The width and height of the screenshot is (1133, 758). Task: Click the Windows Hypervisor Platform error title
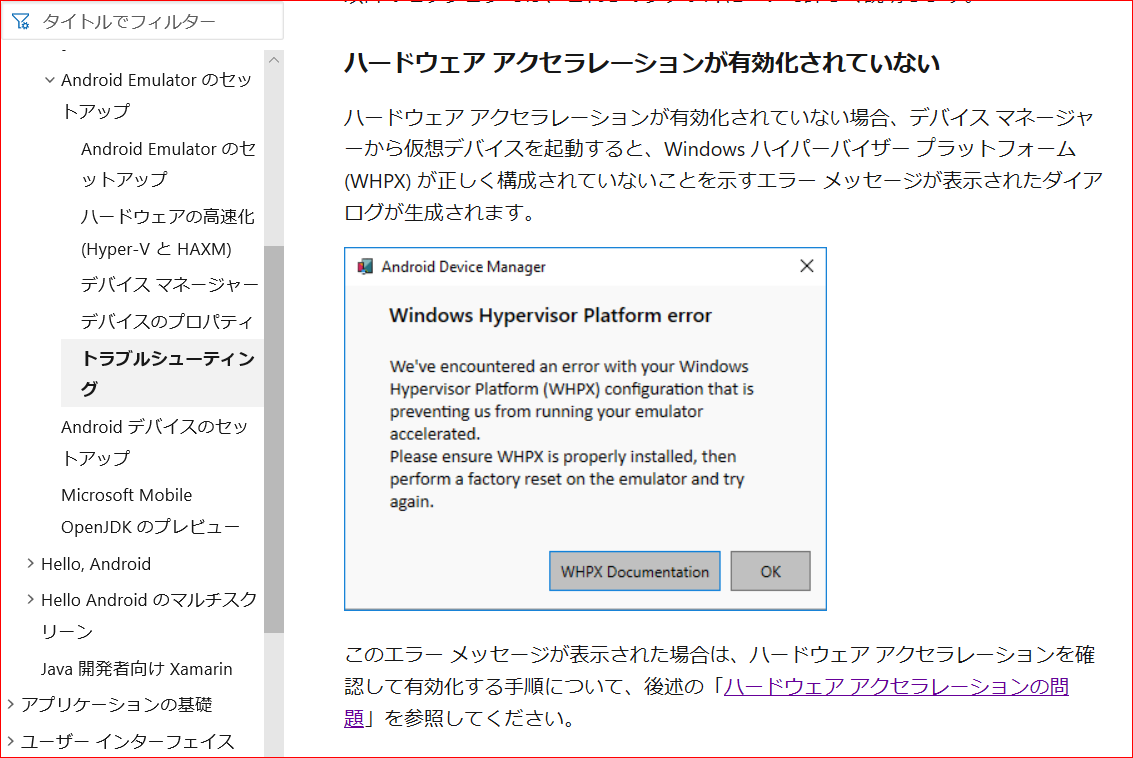coord(551,316)
